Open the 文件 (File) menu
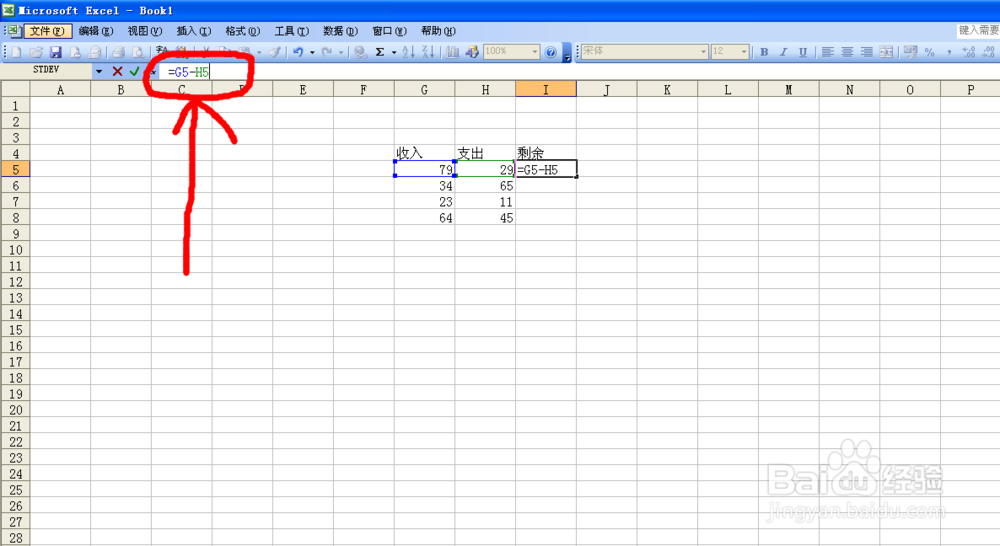Image resolution: width=1000 pixels, height=546 pixels. pyautogui.click(x=47, y=31)
